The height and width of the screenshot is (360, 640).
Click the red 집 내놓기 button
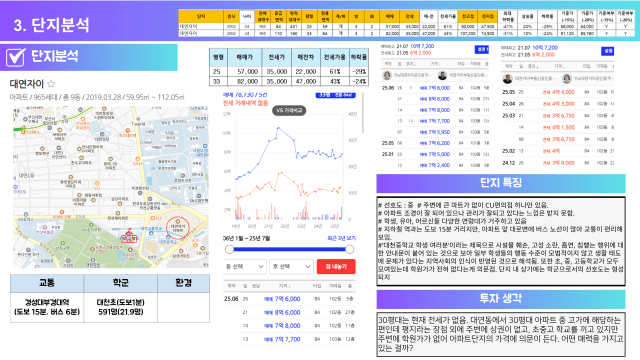coord(336,267)
